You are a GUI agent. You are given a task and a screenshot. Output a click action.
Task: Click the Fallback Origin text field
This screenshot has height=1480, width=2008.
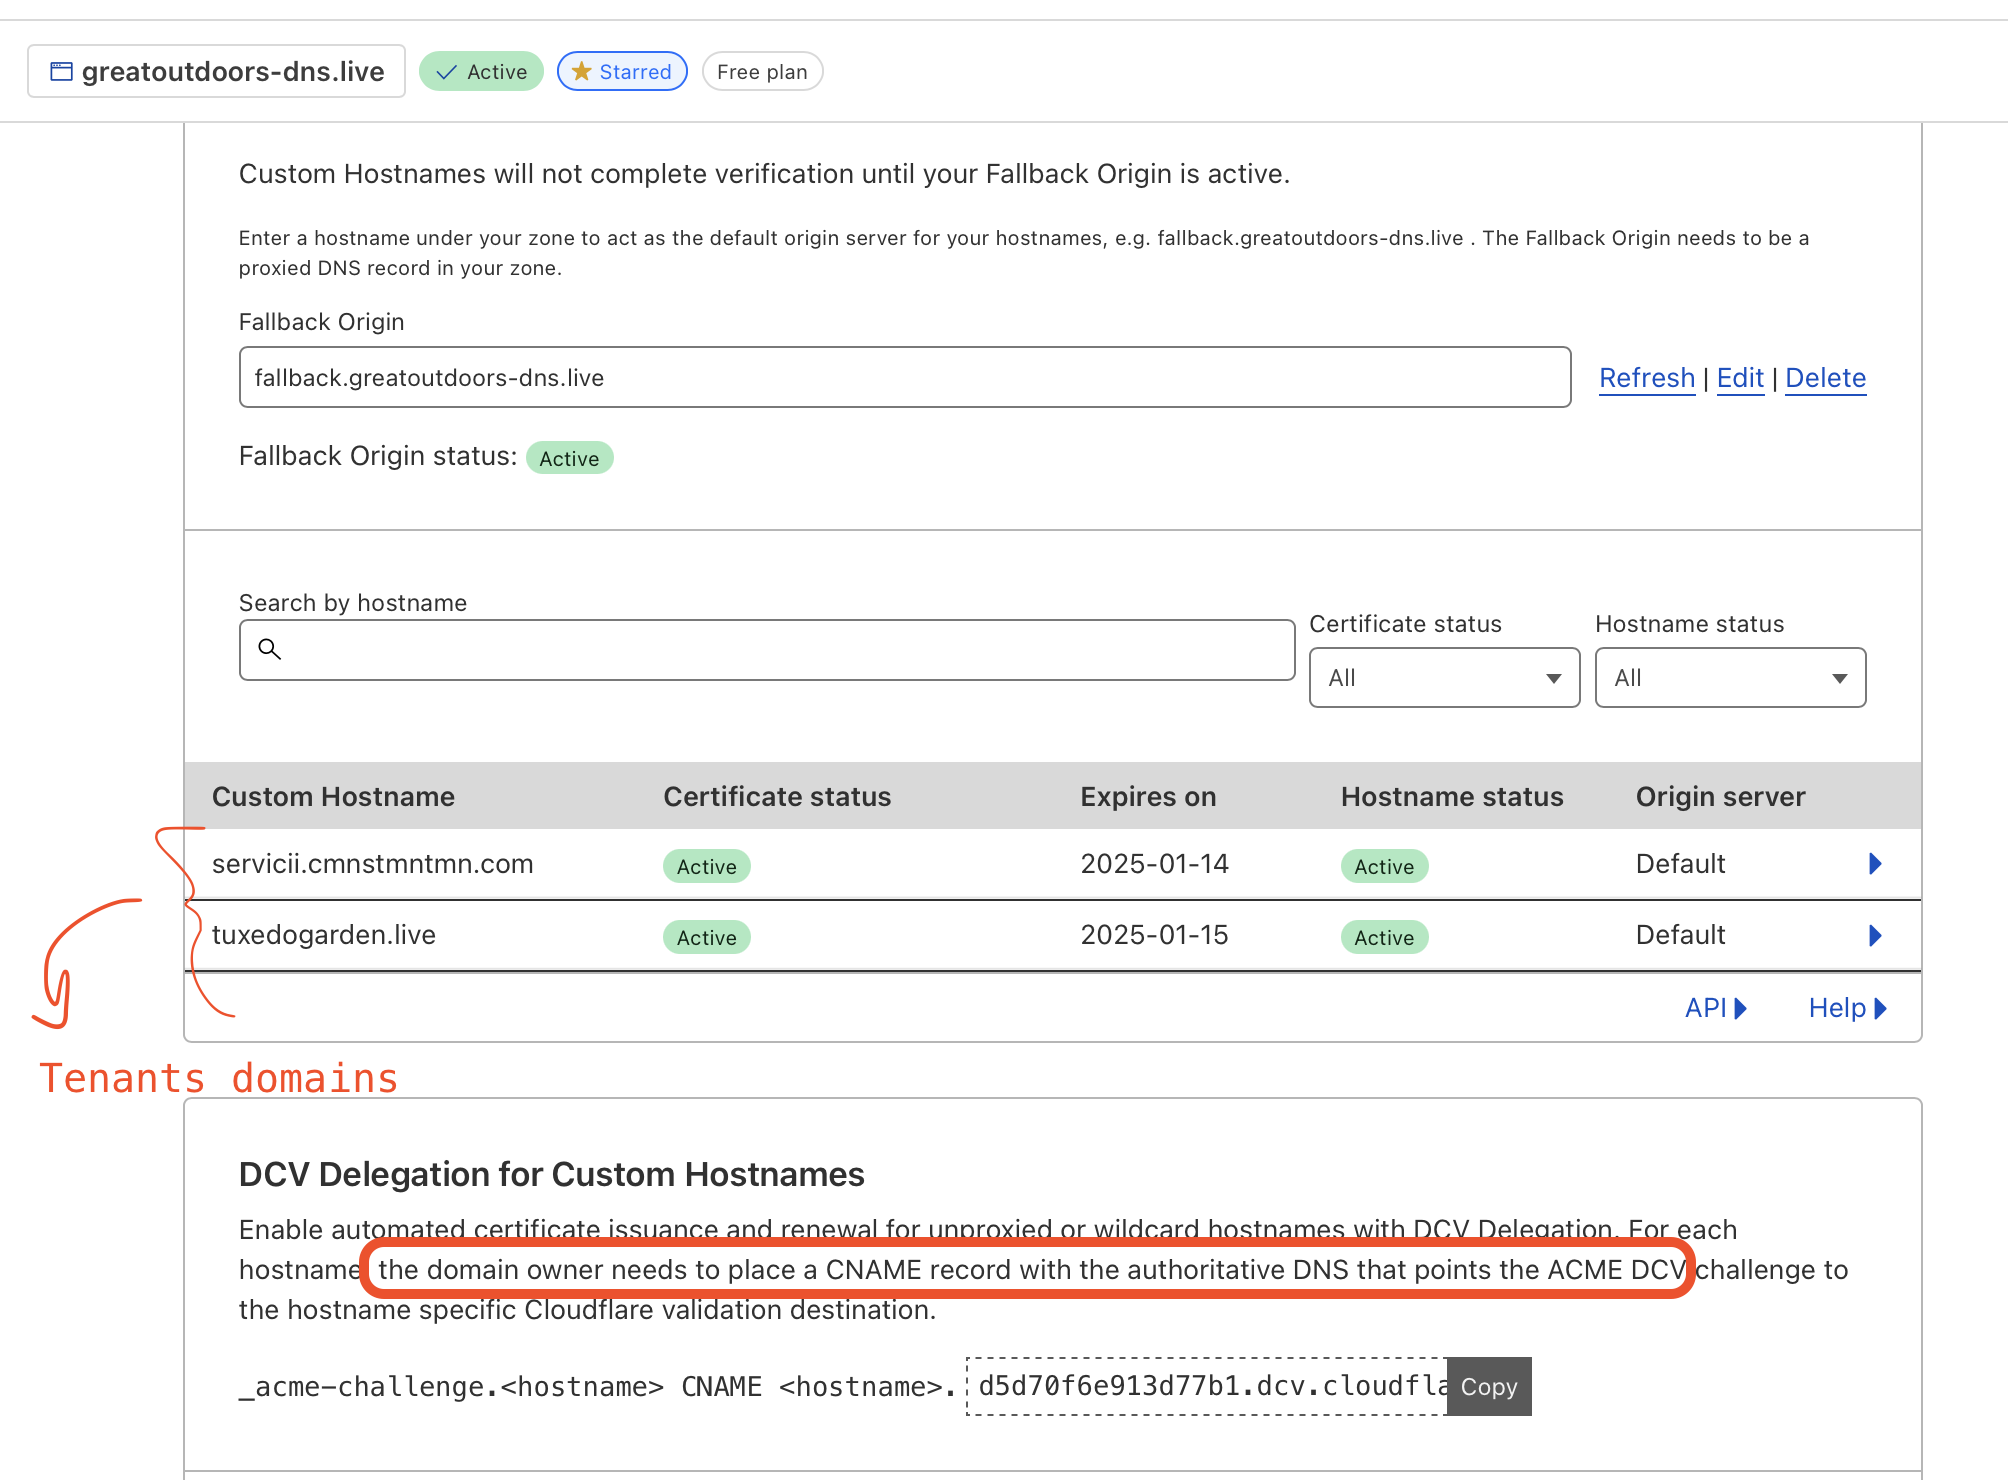tap(904, 378)
